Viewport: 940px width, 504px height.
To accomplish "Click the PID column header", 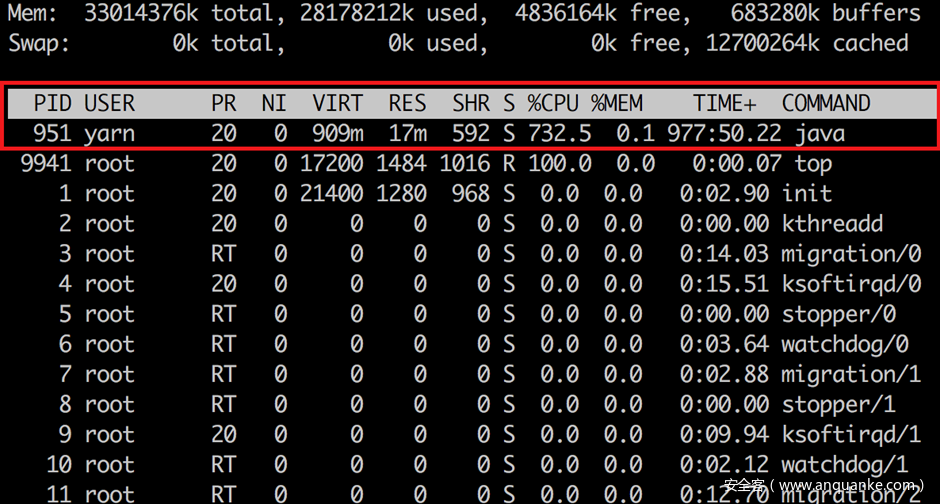I will pyautogui.click(x=54, y=103).
